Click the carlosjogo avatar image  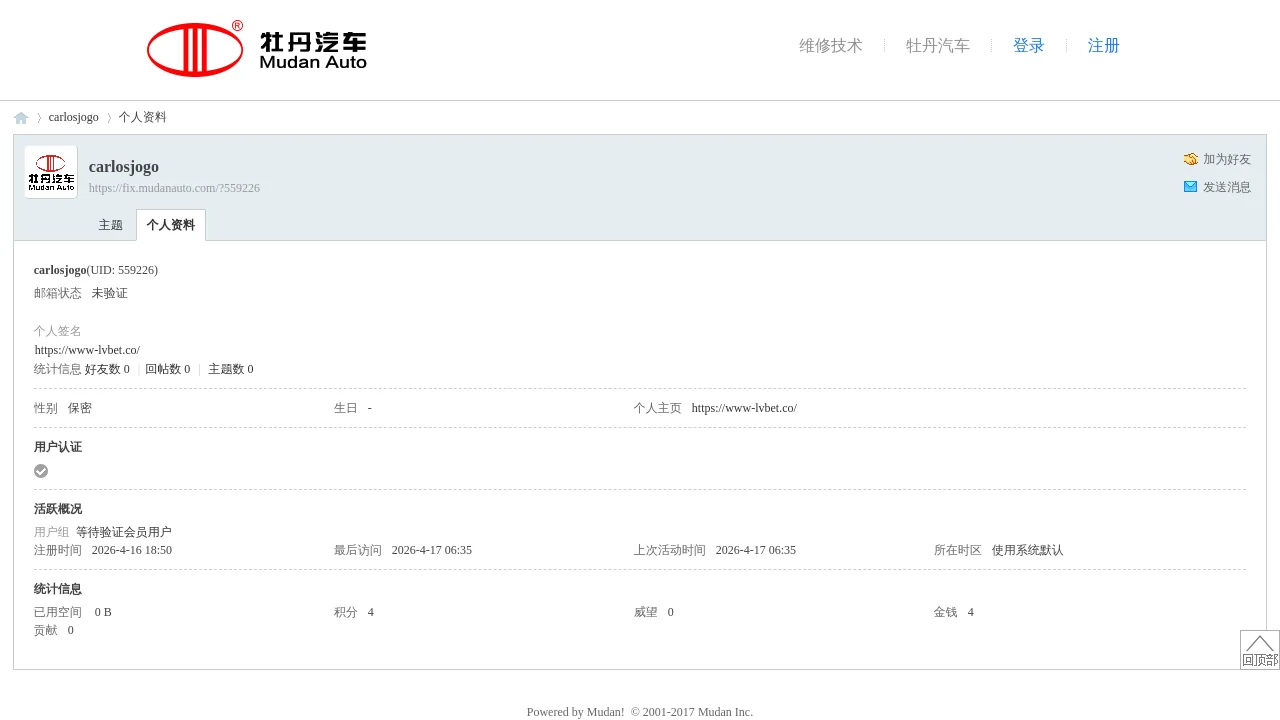pos(51,172)
